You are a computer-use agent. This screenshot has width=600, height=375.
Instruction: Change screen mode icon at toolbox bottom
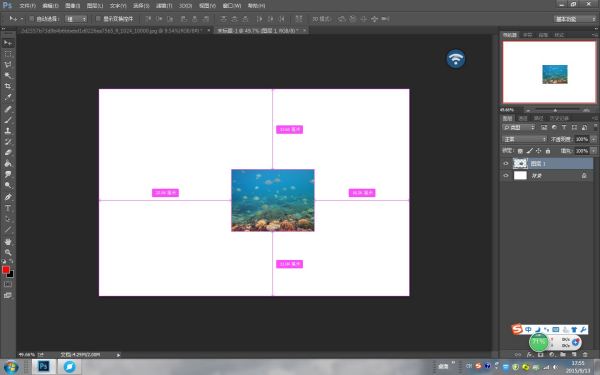(x=8, y=295)
